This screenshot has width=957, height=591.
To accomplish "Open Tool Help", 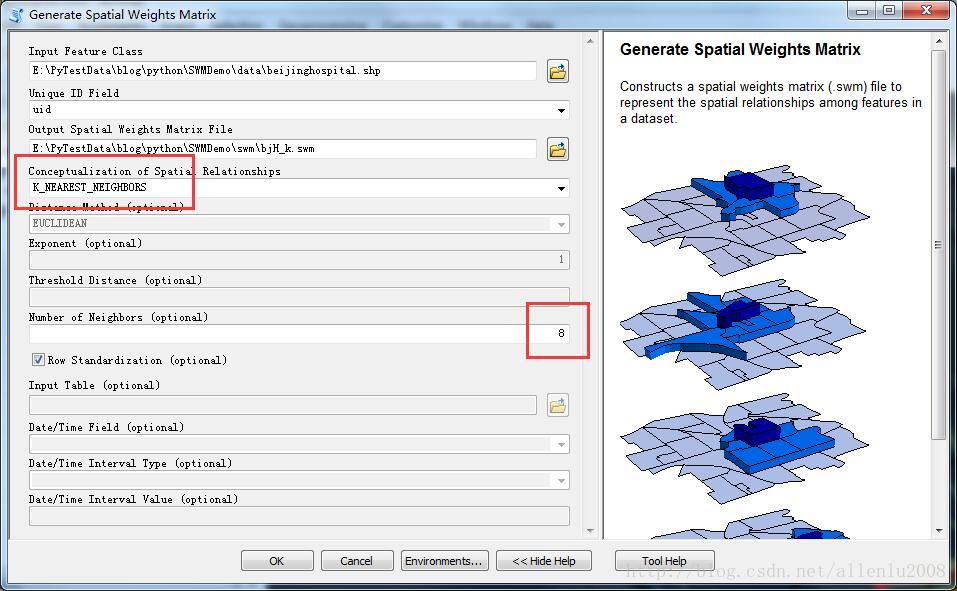I will click(x=664, y=560).
